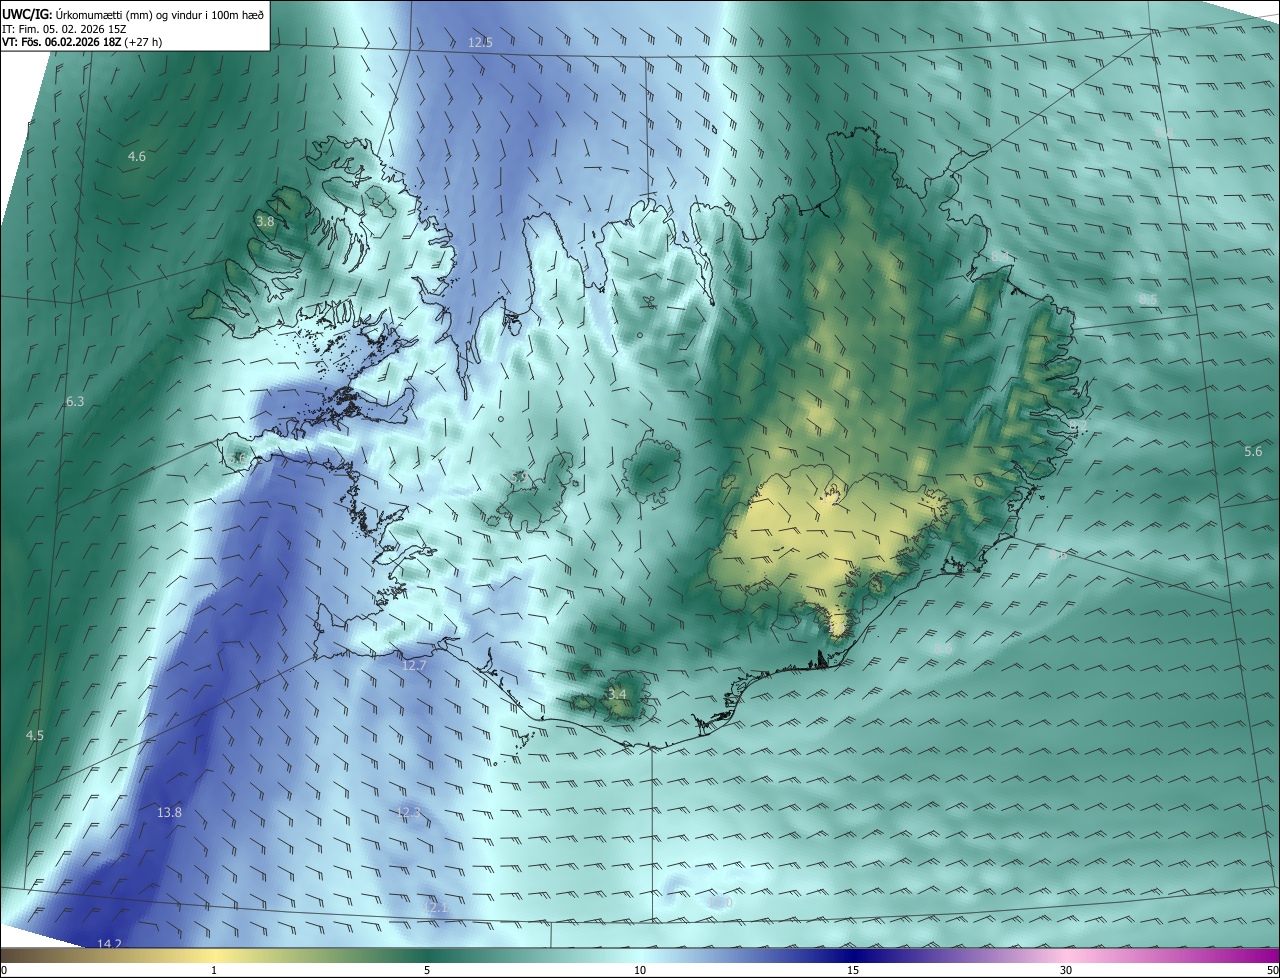Click the 8.5 value off the east coast
Screen dimensions: 1280x978
[1148, 299]
